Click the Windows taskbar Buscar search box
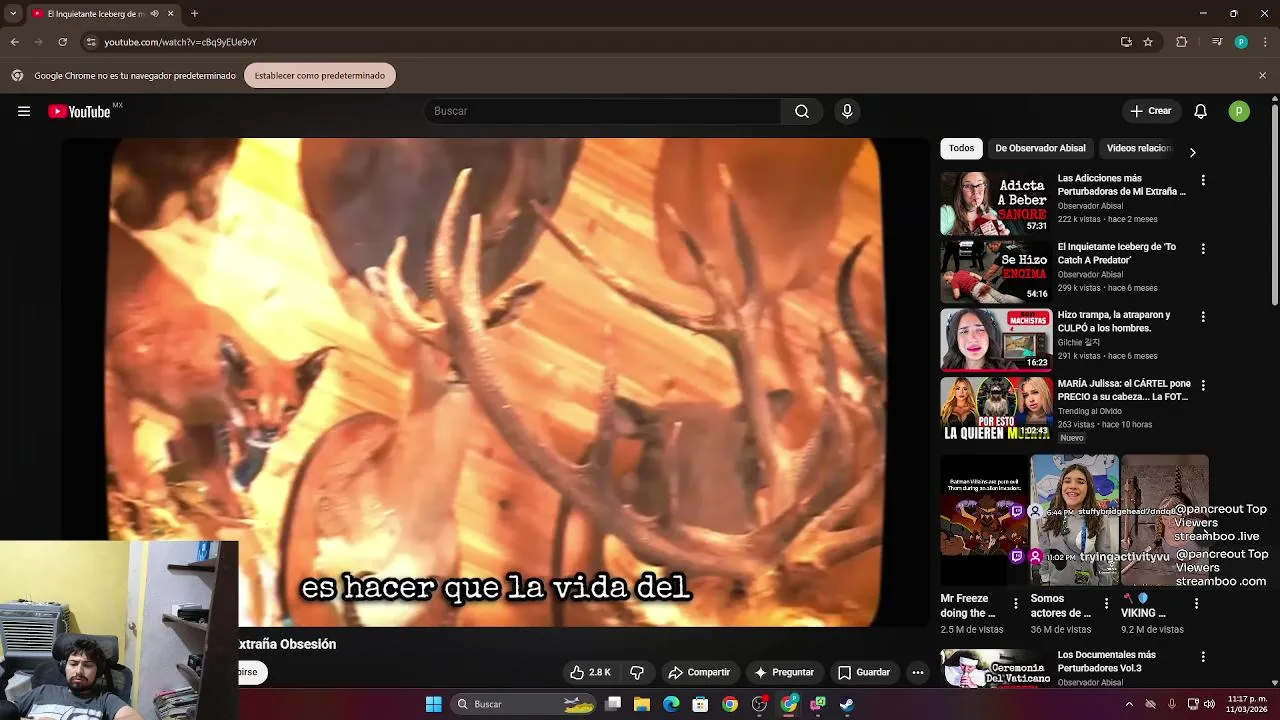Screen dimensions: 1280x720 coord(525,704)
